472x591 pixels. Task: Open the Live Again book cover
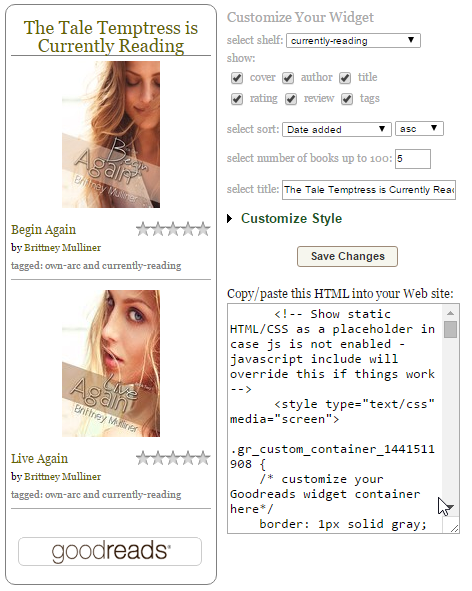pos(111,363)
